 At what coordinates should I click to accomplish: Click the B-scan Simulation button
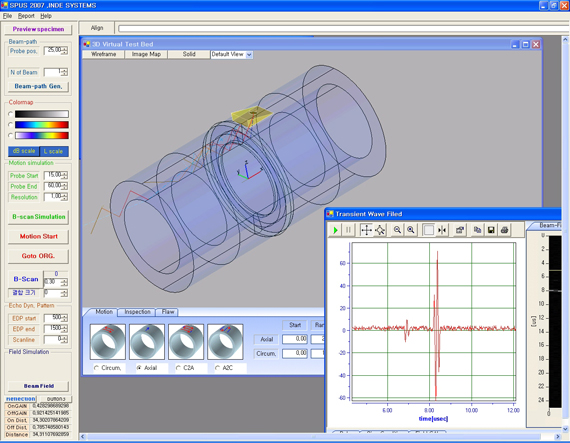coord(38,217)
